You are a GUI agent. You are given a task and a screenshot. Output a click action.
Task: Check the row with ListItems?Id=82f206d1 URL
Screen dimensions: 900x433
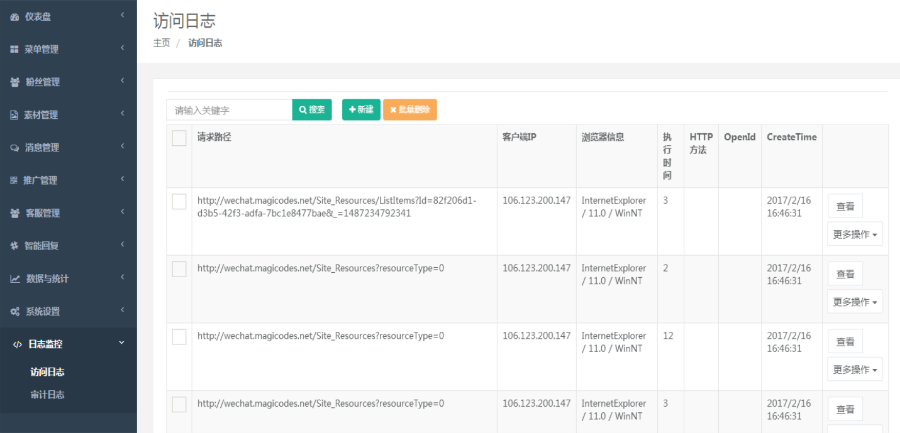(179, 202)
